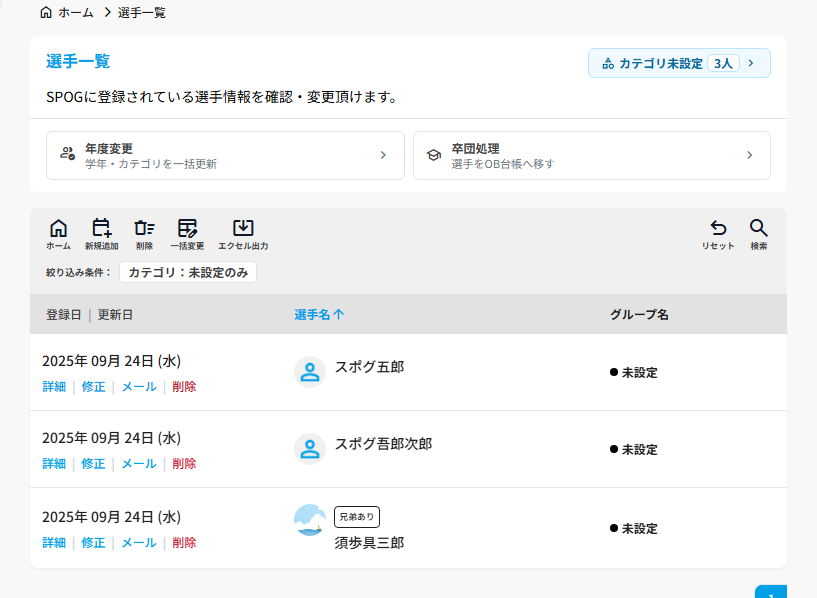This screenshot has width=817, height=598.
Task: Click 修正 for スポグ吾郎次郎
Action: pos(93,464)
